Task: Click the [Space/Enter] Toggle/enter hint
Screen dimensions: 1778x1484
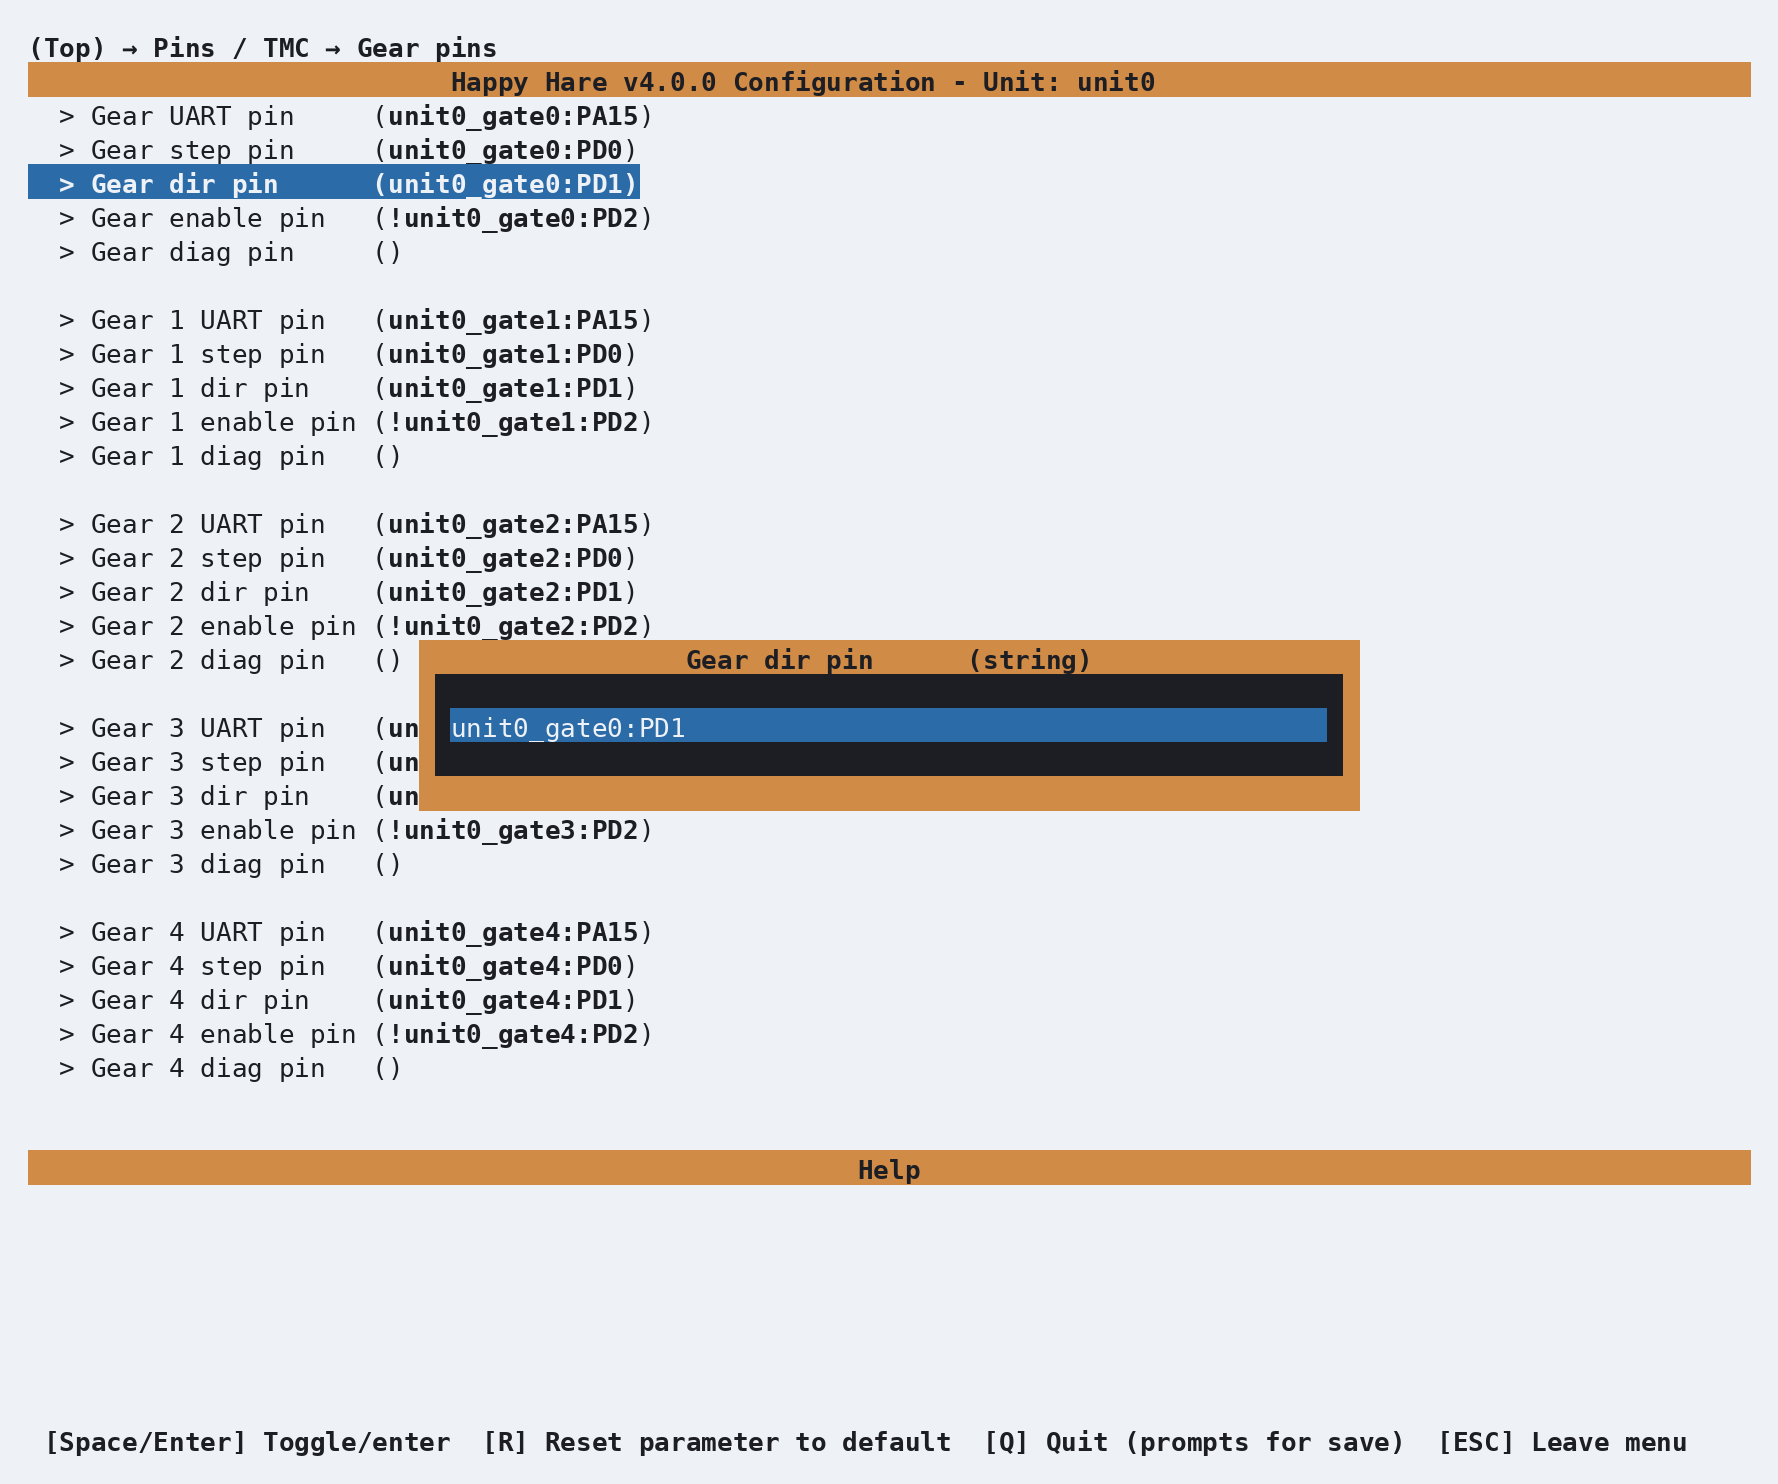Action: (248, 1442)
